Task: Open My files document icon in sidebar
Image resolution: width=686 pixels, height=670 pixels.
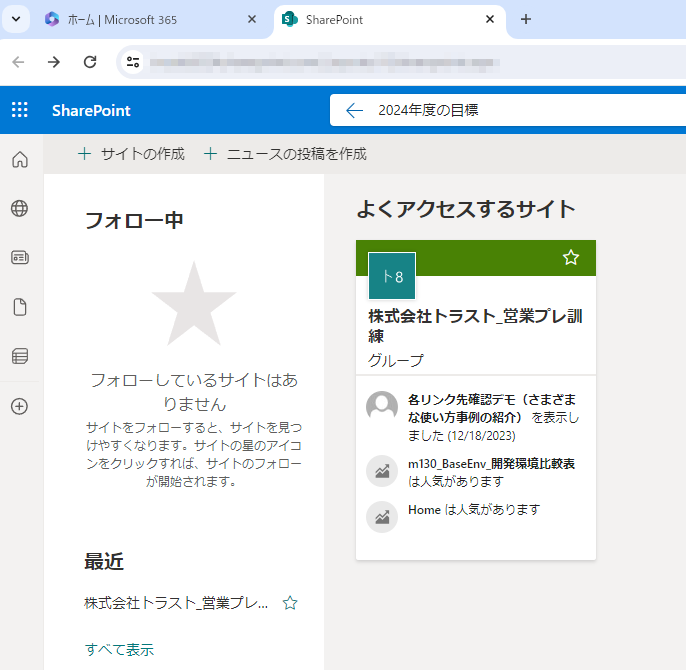Action: tap(20, 307)
